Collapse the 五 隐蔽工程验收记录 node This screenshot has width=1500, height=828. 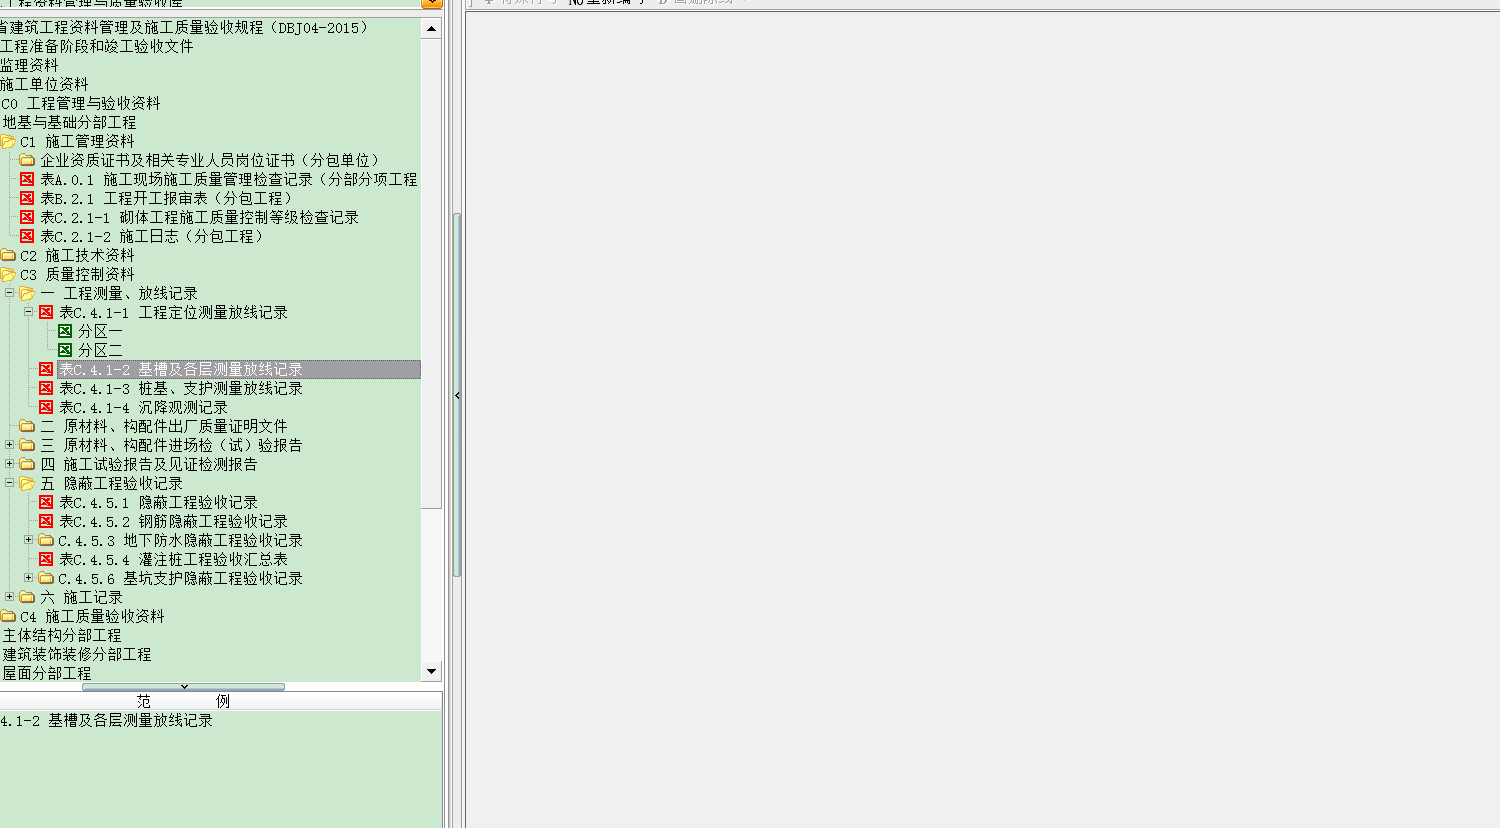[10, 483]
